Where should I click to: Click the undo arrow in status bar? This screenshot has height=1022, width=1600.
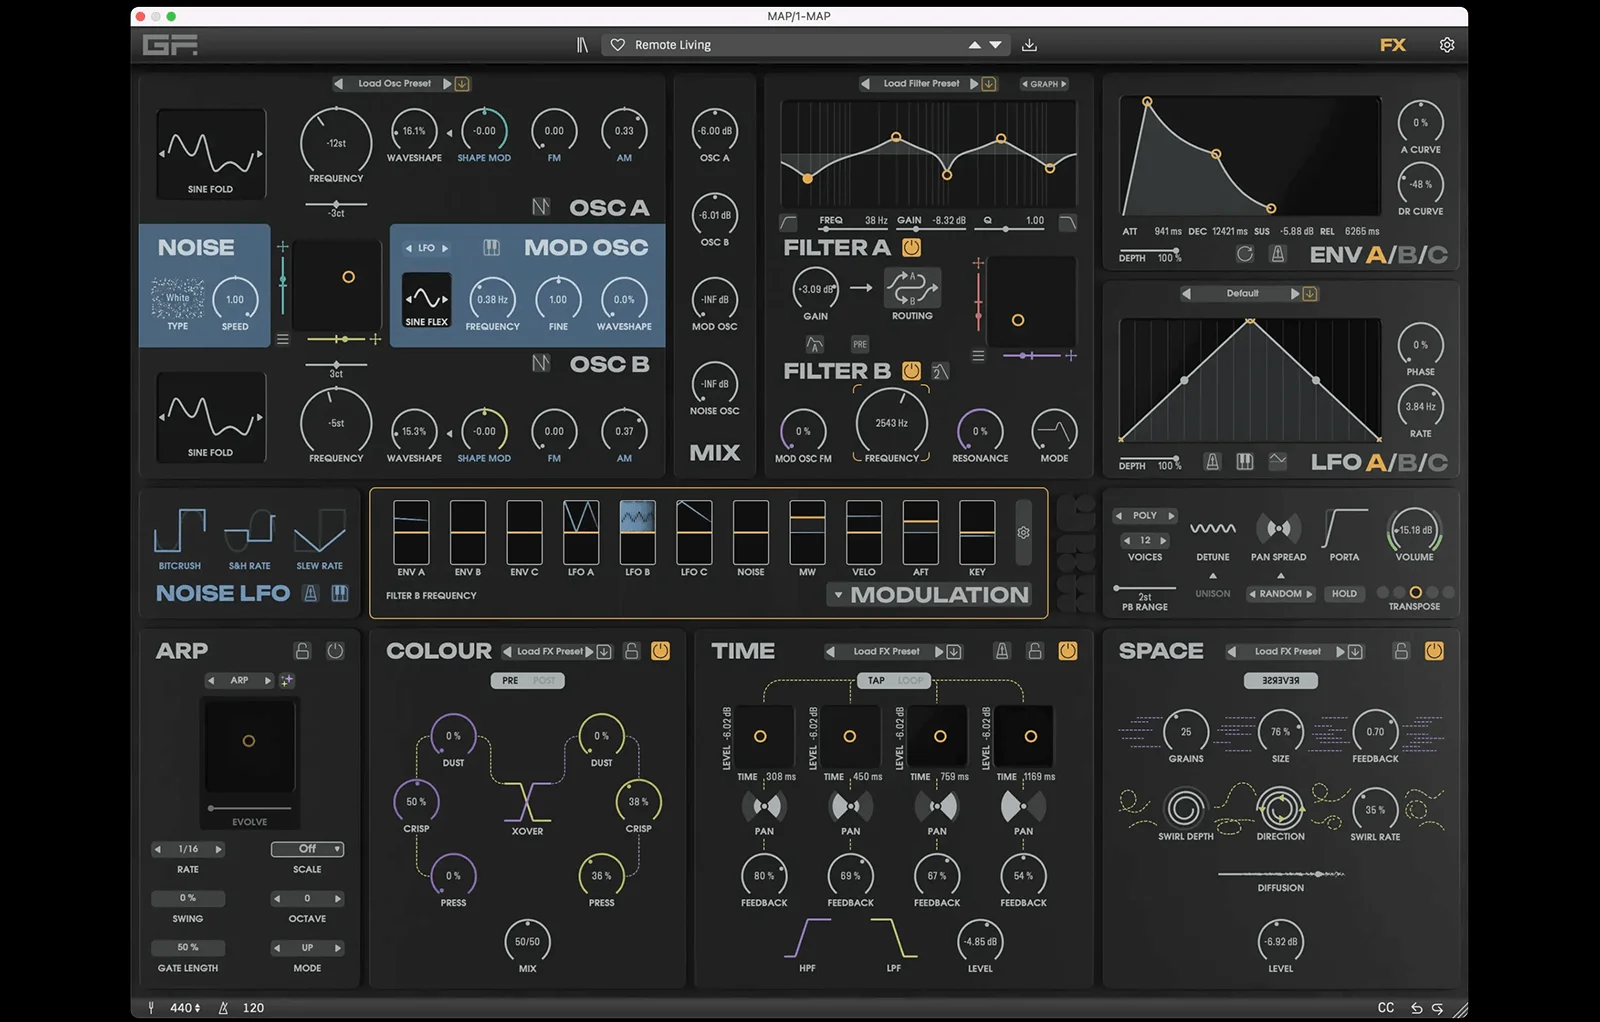click(x=1416, y=1008)
